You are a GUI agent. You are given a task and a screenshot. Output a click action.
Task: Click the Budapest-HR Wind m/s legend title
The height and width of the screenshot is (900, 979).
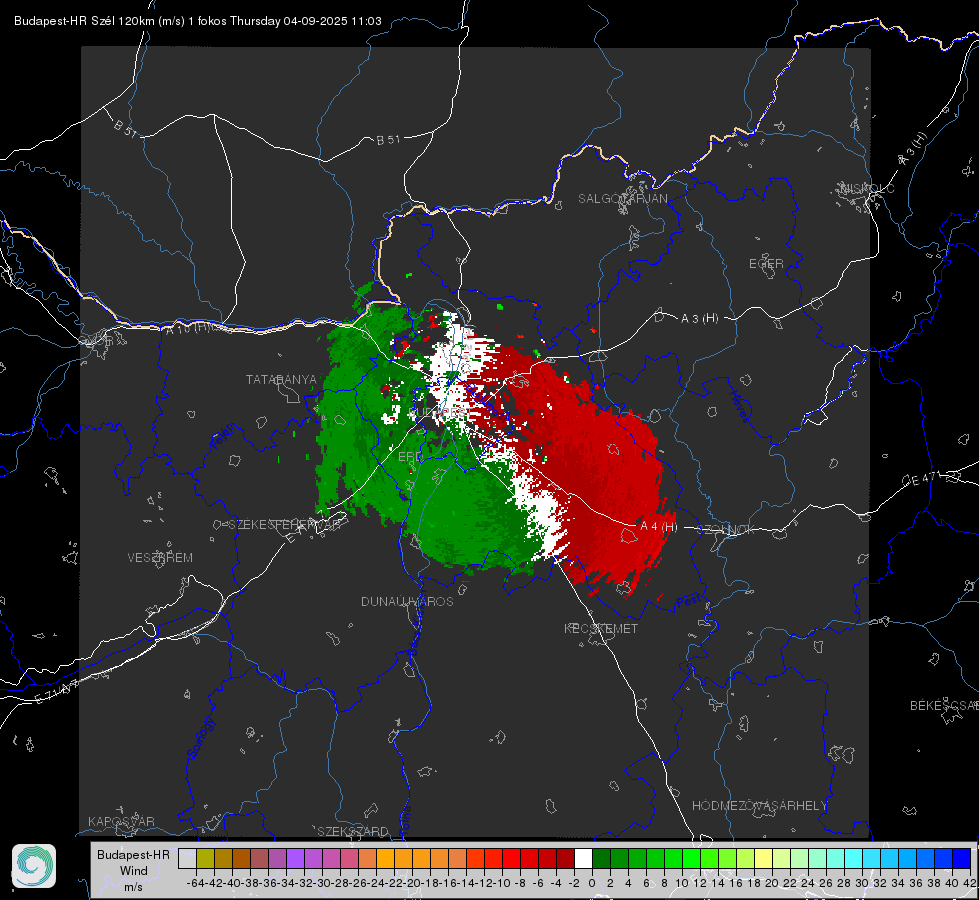[x=133, y=870]
